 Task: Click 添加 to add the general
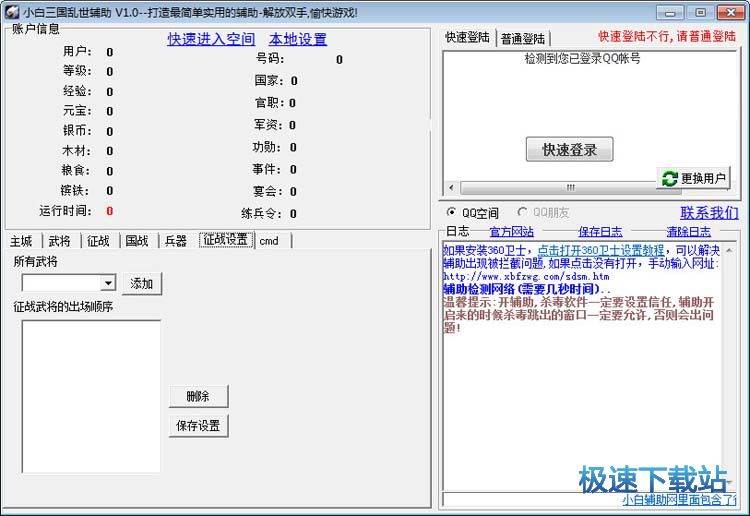142,284
